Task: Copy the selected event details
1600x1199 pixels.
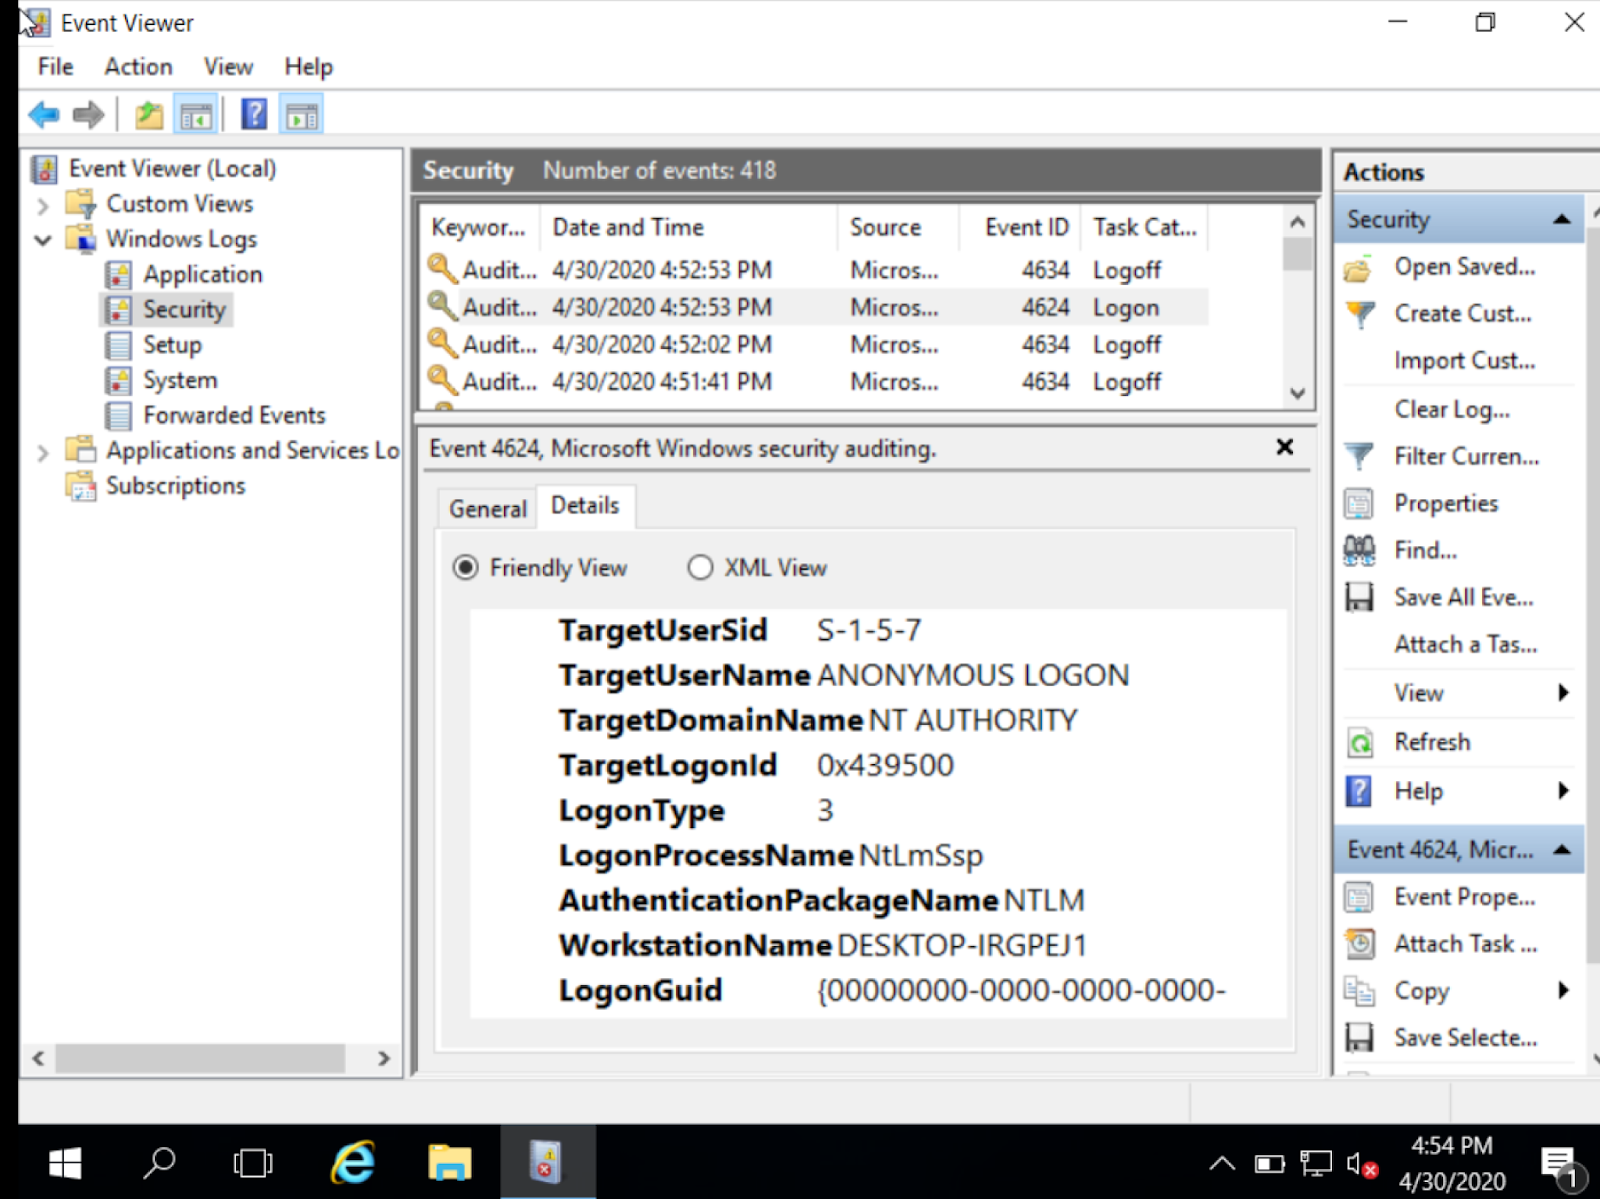Action: (1419, 990)
